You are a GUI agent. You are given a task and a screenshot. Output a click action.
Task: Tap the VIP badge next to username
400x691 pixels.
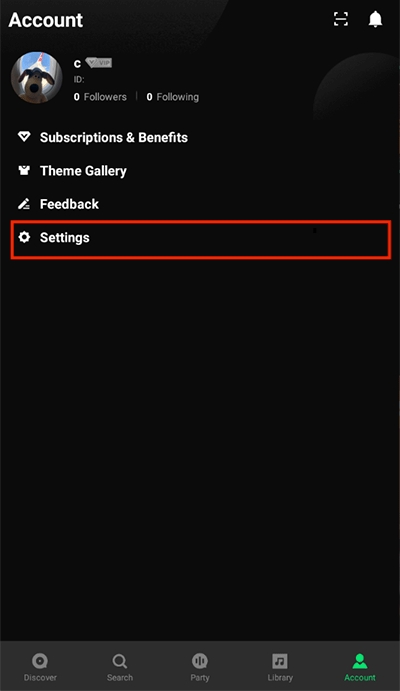(x=99, y=63)
